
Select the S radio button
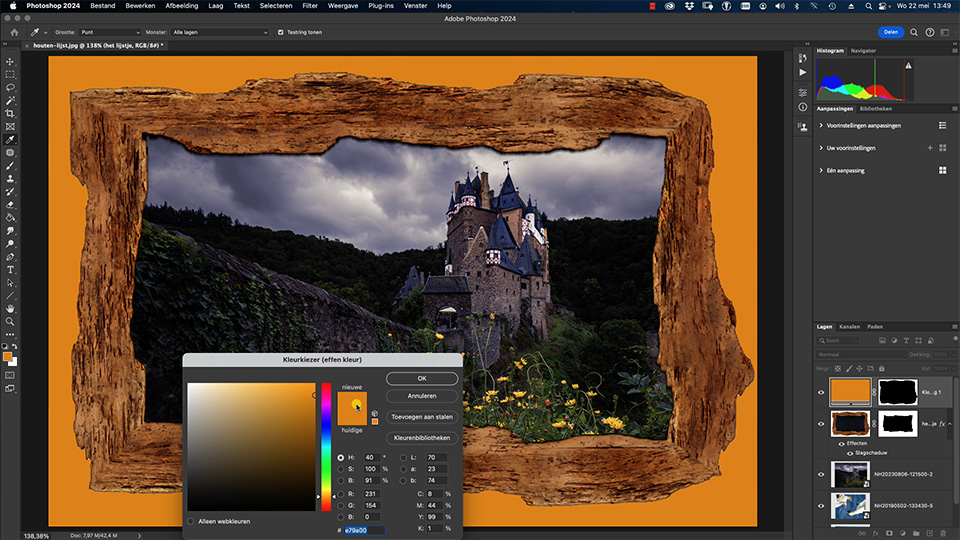(x=340, y=469)
